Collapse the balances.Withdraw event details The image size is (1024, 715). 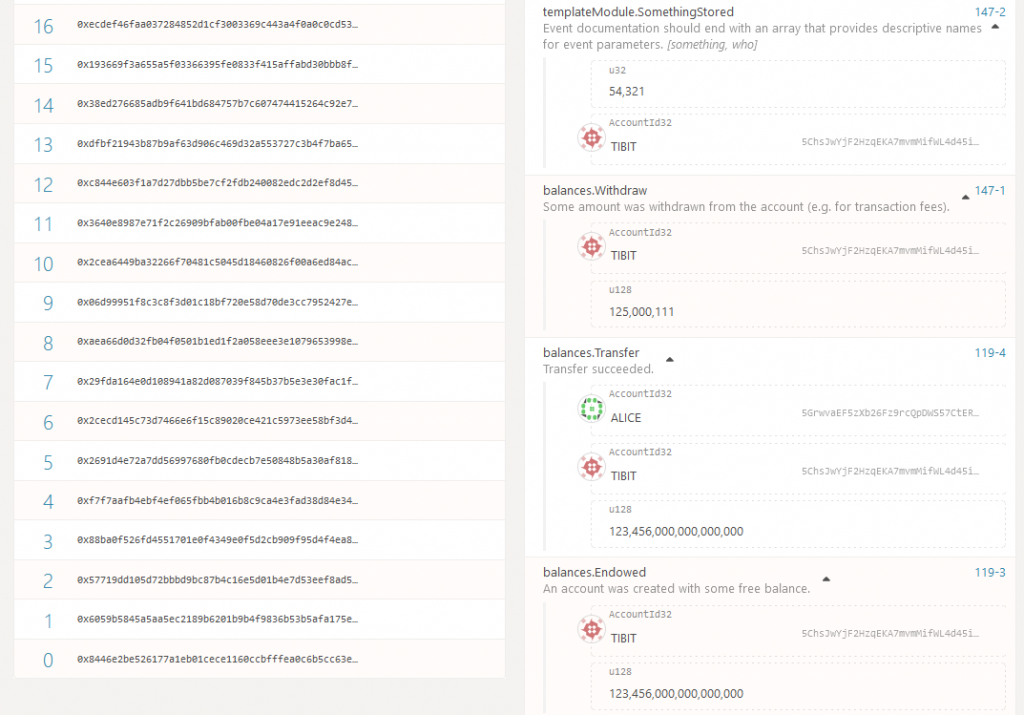click(965, 198)
